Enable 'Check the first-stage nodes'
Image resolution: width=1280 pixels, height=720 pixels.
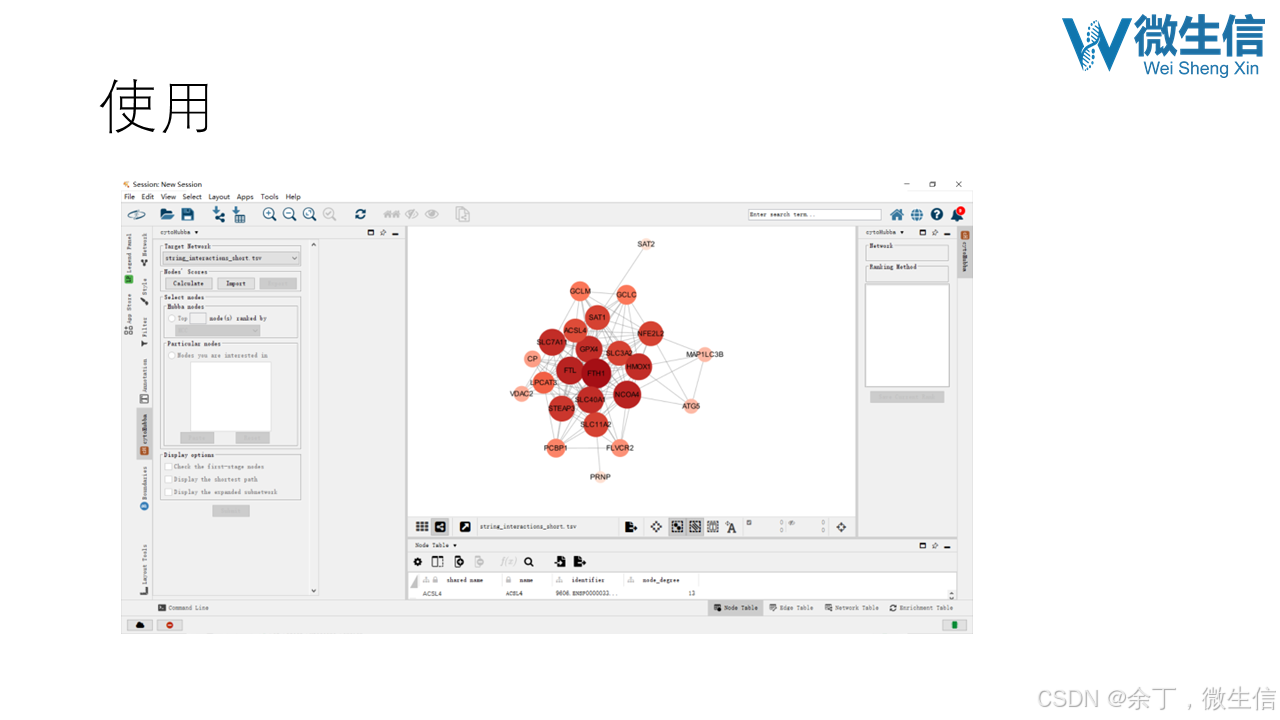(167, 467)
